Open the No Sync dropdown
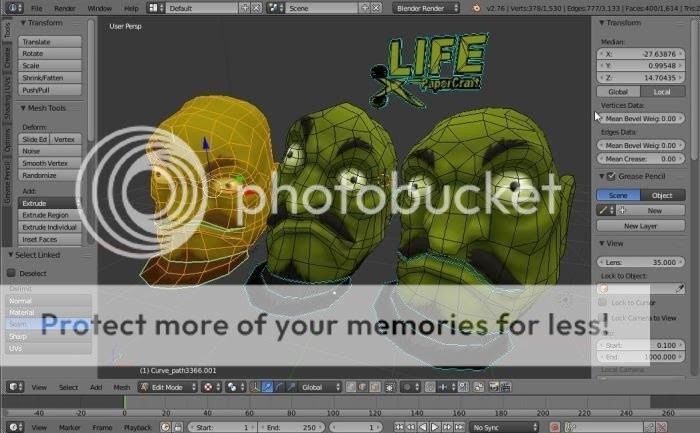Image resolution: width=700 pixels, height=433 pixels. click(x=504, y=427)
